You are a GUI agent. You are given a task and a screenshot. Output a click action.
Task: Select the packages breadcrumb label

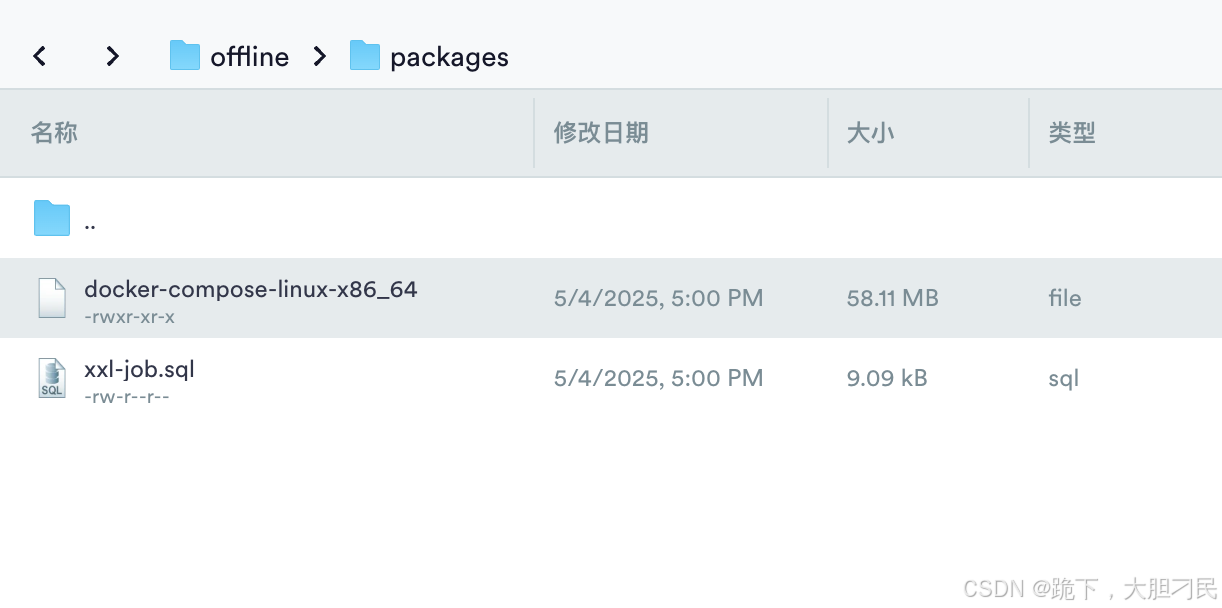(449, 58)
